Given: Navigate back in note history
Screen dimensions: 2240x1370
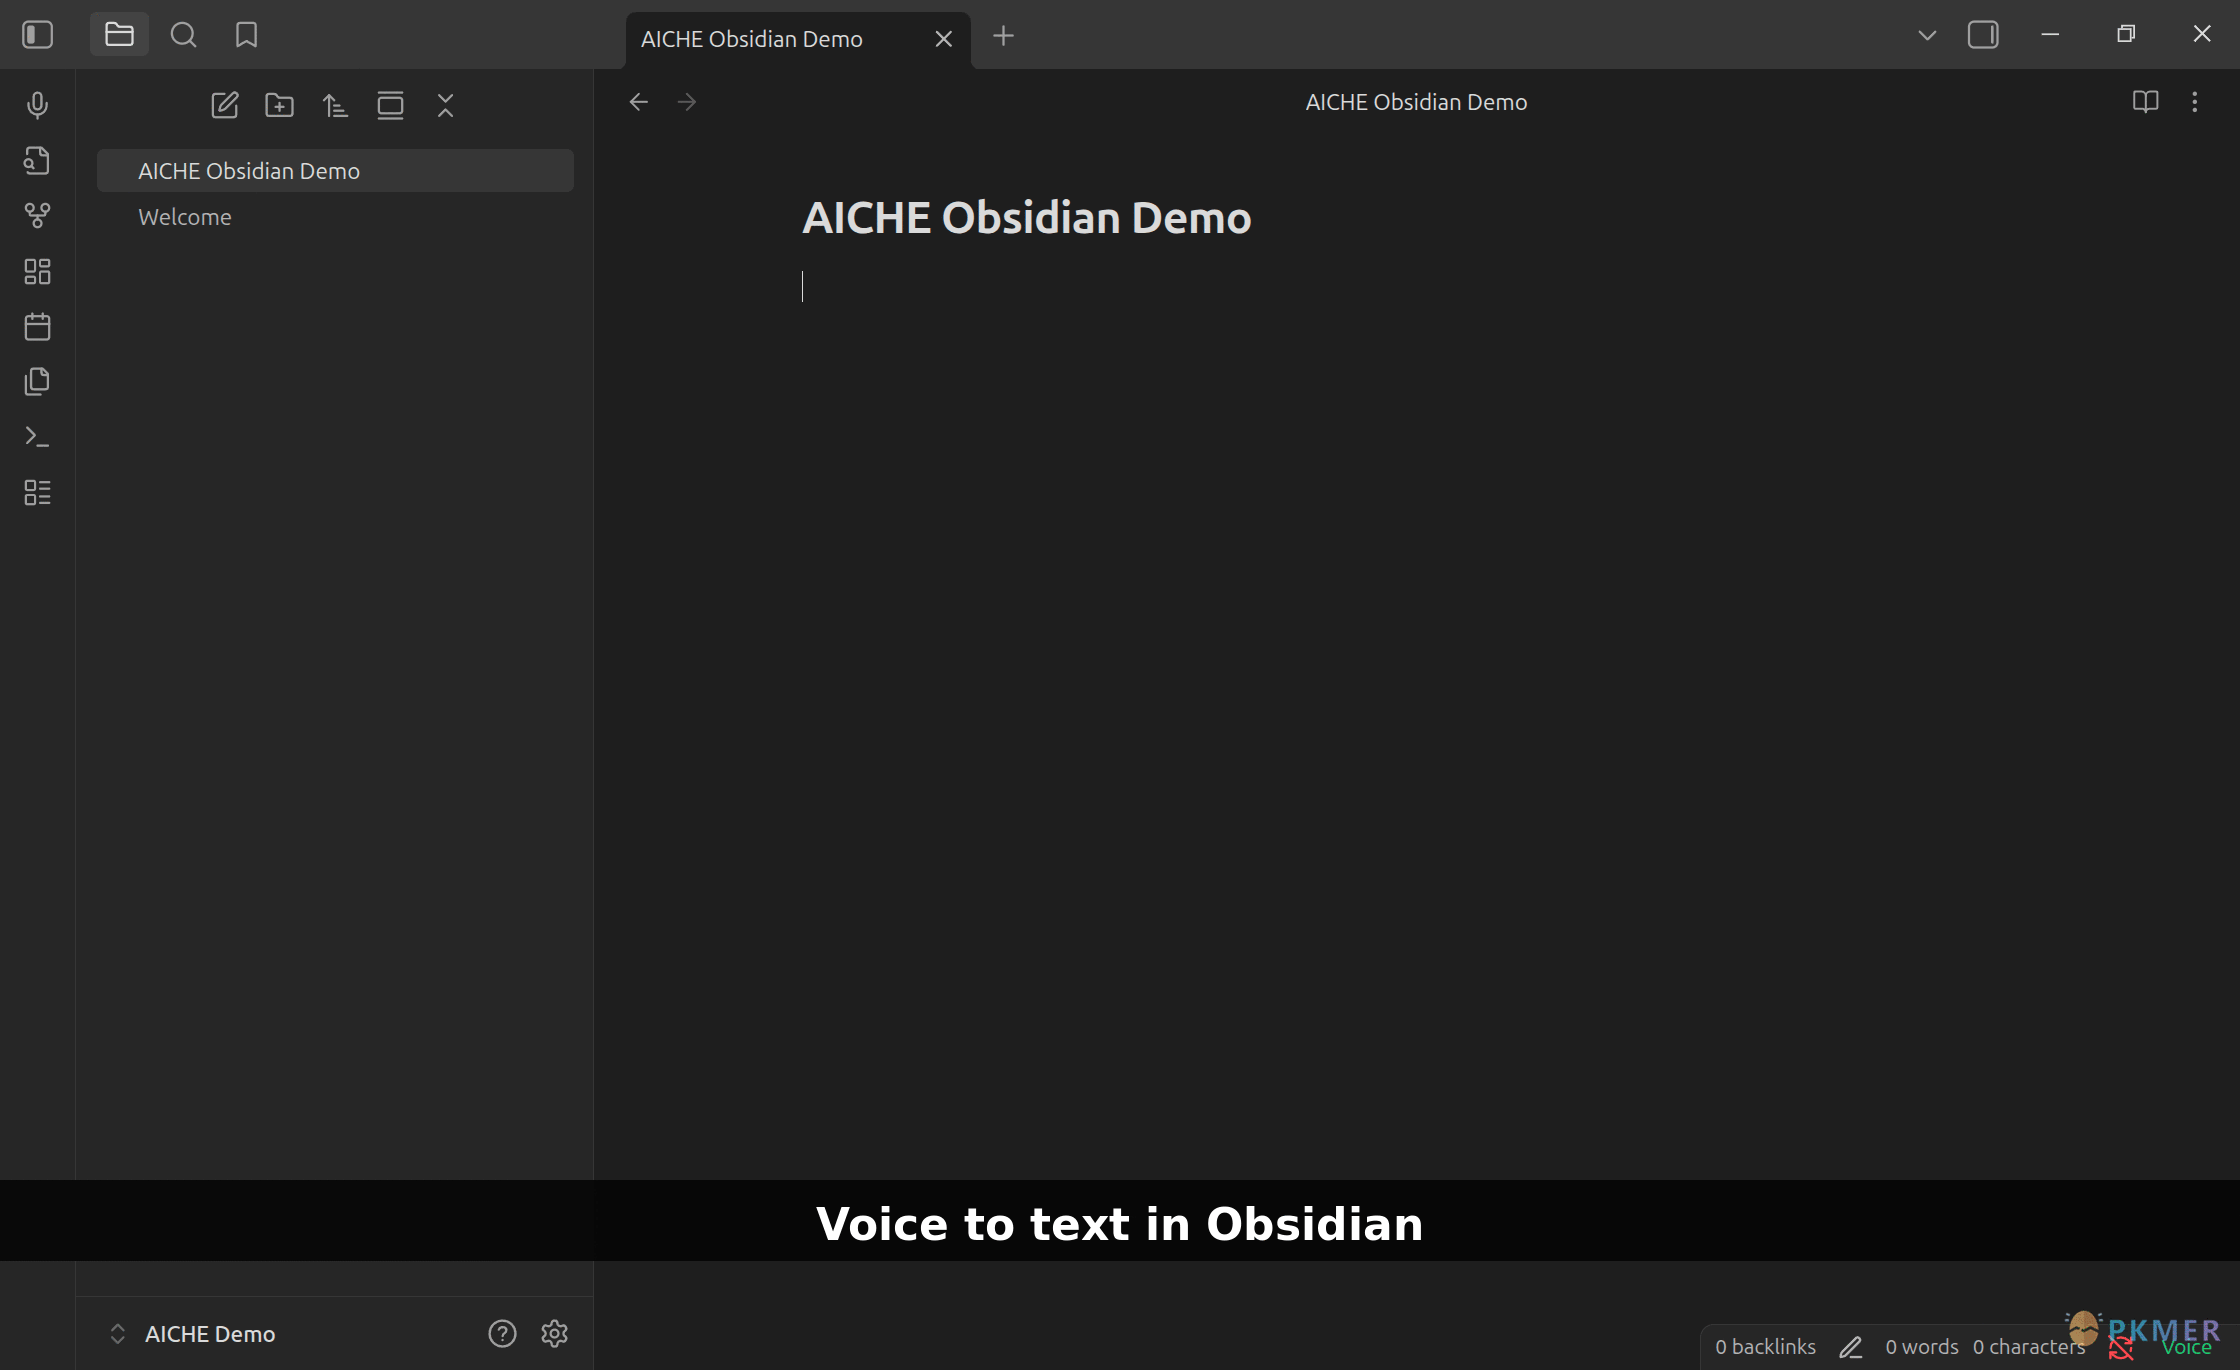Looking at the screenshot, I should tap(639, 102).
